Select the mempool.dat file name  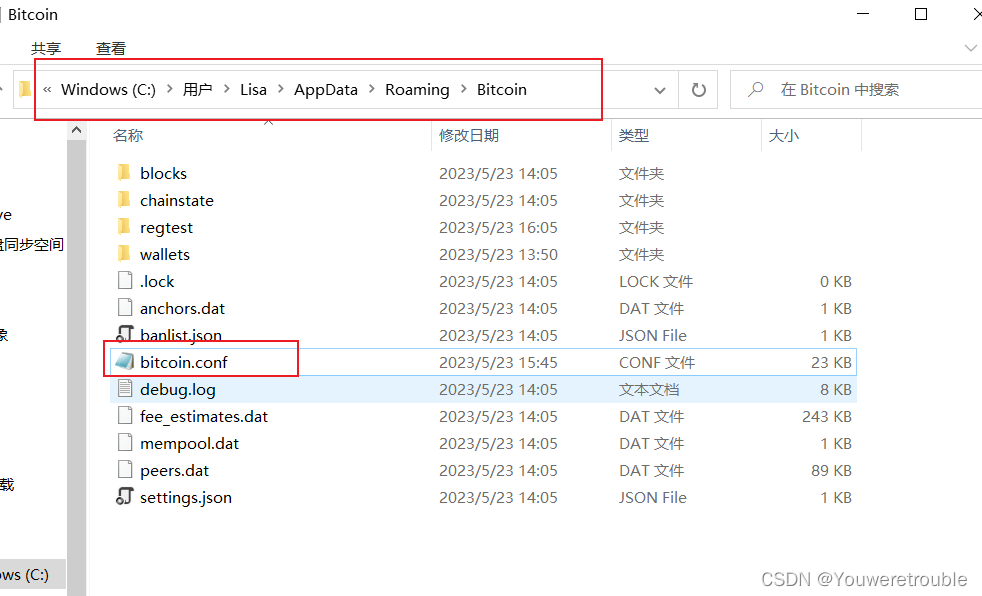[189, 443]
